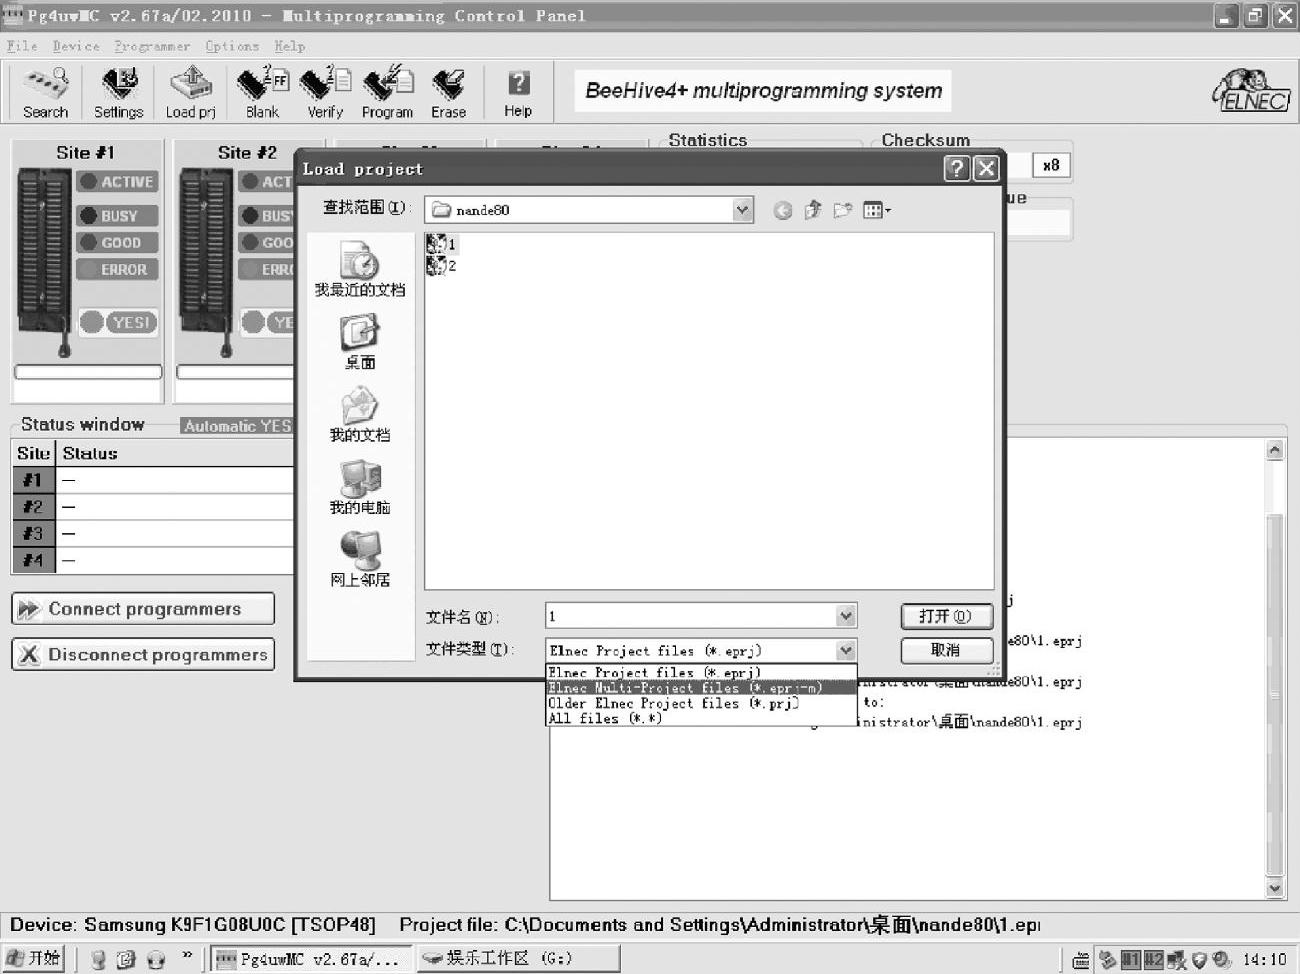1300x974 pixels.
Task: Click Site #2 progress bar
Action: click(x=236, y=372)
